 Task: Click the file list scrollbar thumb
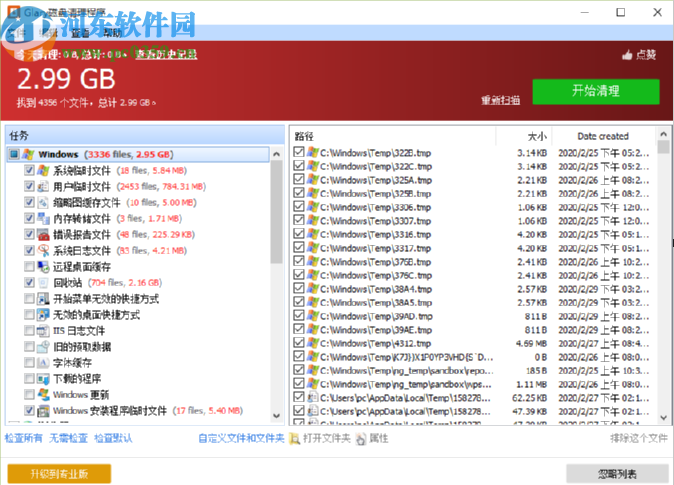663,147
